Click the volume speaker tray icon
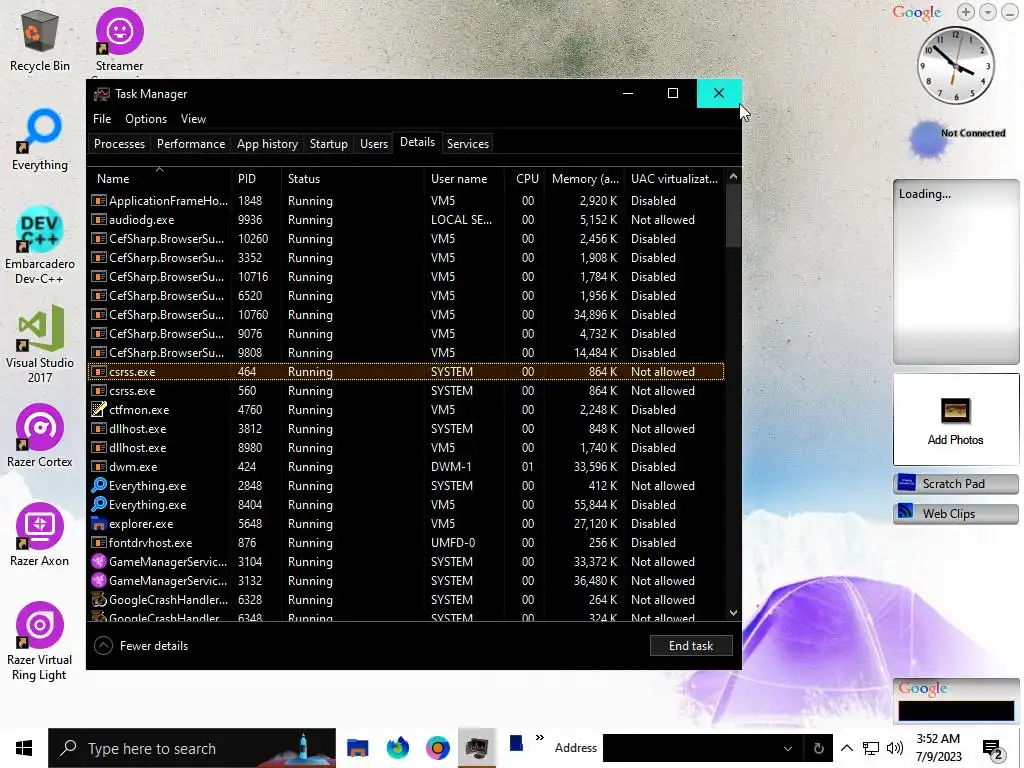Screen dimensions: 1024x768 point(895,748)
